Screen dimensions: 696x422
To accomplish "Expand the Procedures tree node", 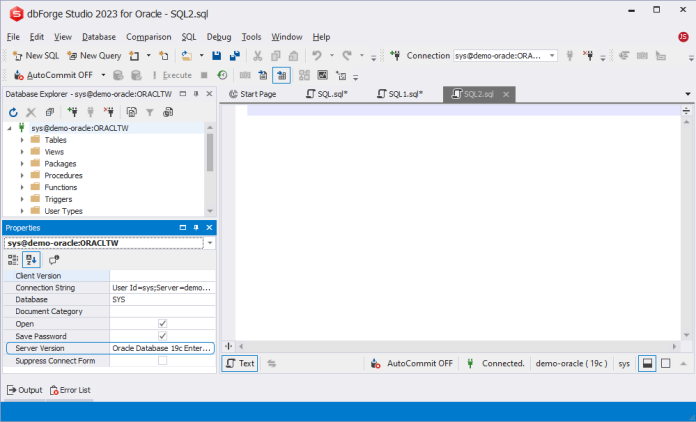I will click(22, 175).
